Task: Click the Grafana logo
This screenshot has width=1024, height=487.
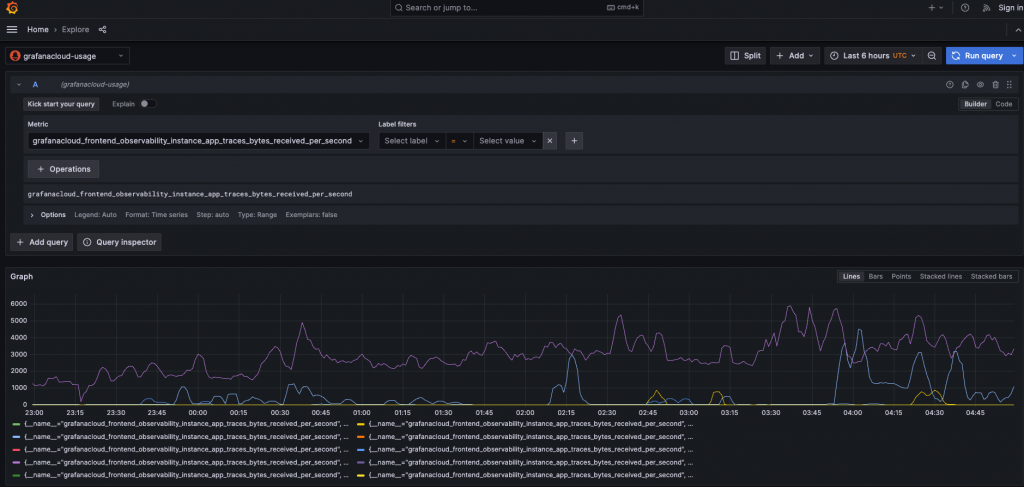Action: 12,8
